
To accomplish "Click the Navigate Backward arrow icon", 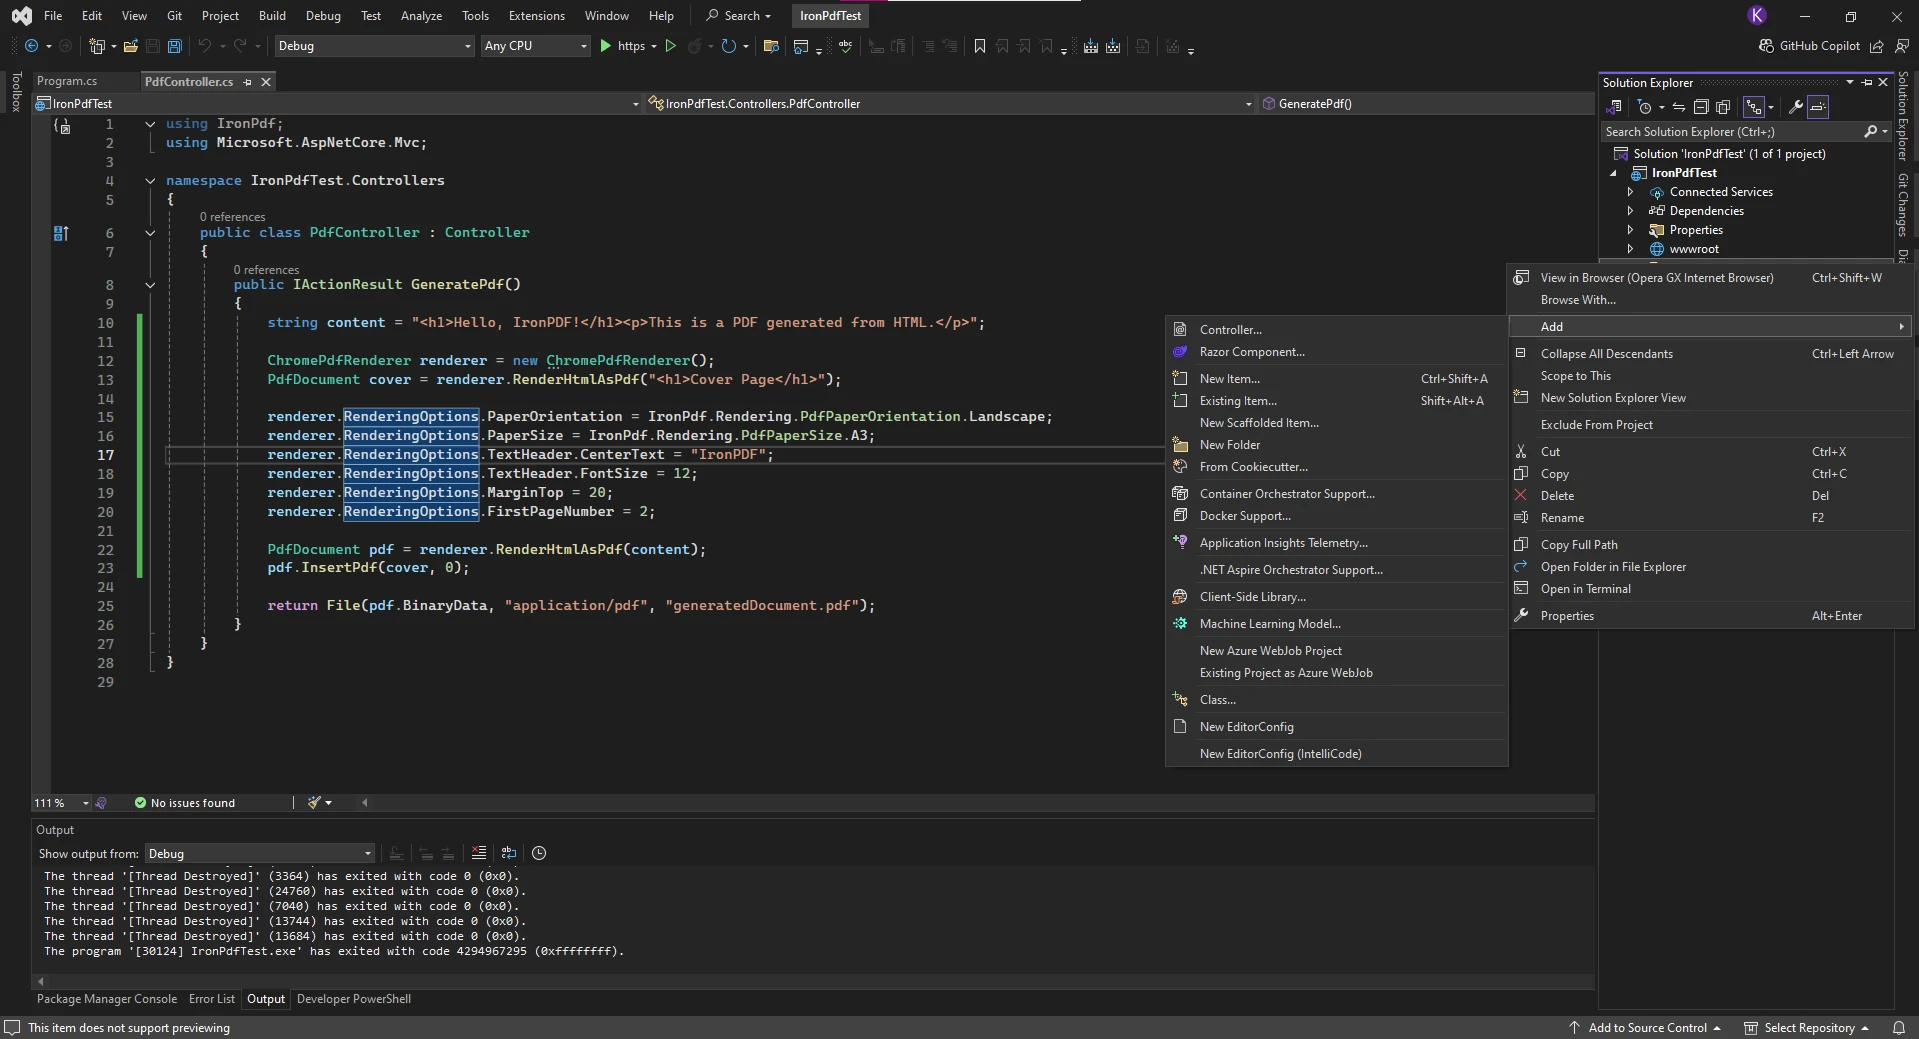I will click(x=32, y=46).
